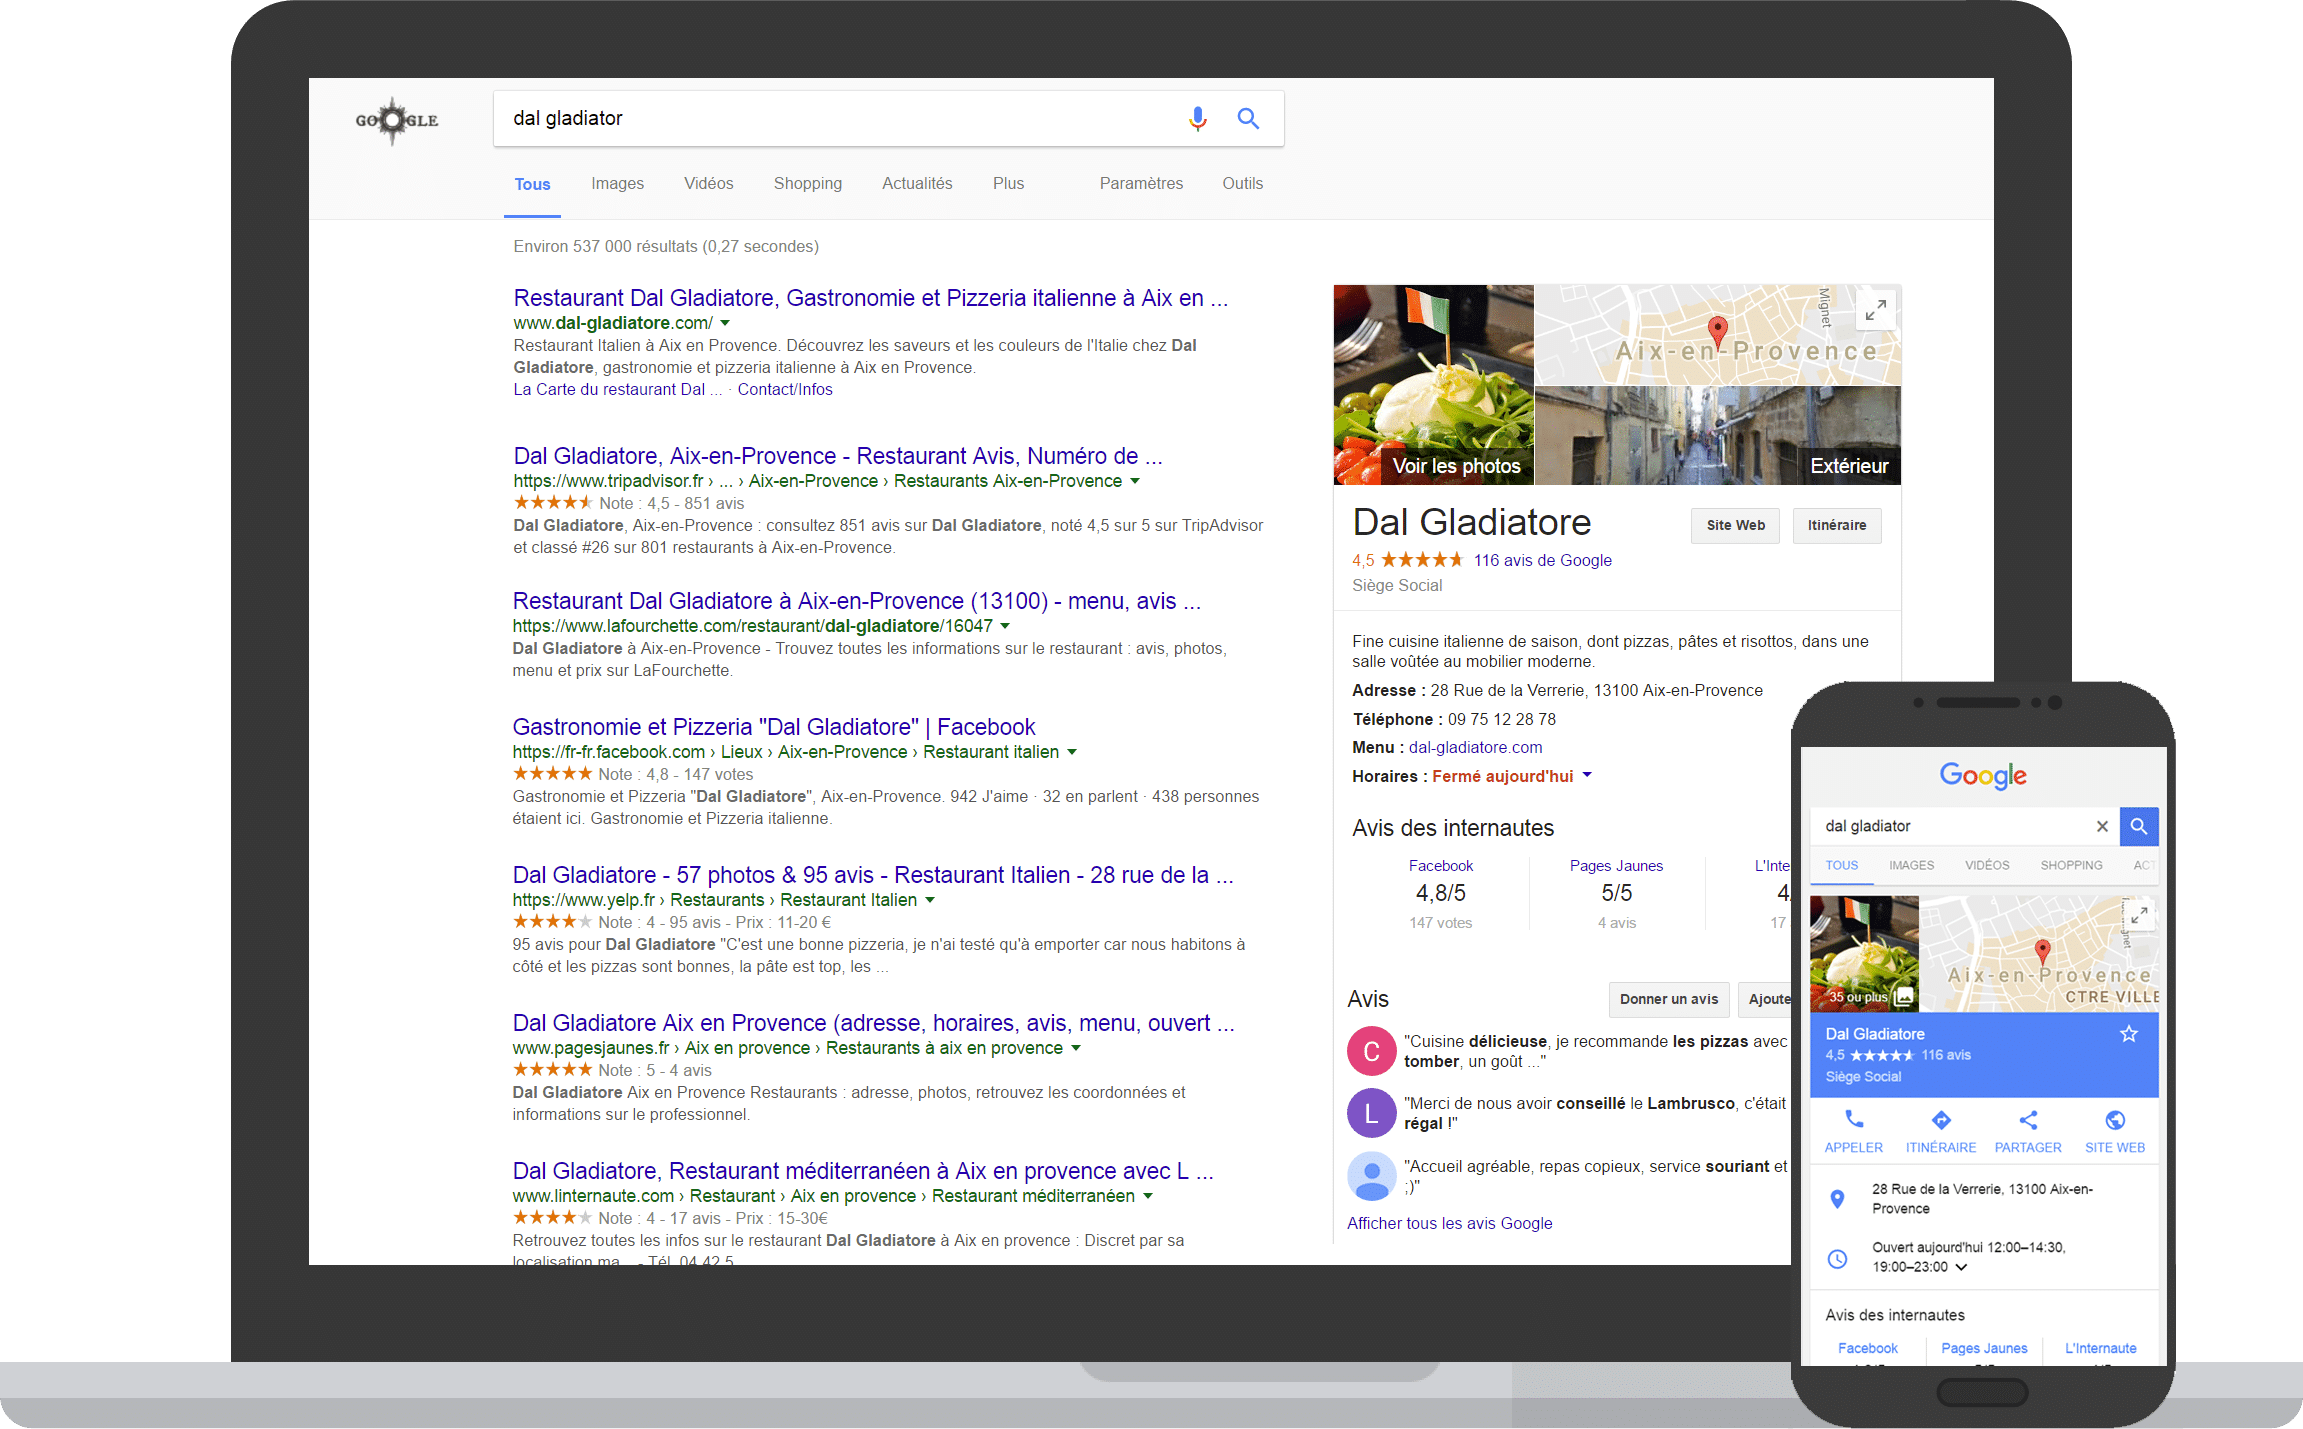Tap the Appeler phone icon on mobile
2303x1429 pixels.
coord(1853,1121)
